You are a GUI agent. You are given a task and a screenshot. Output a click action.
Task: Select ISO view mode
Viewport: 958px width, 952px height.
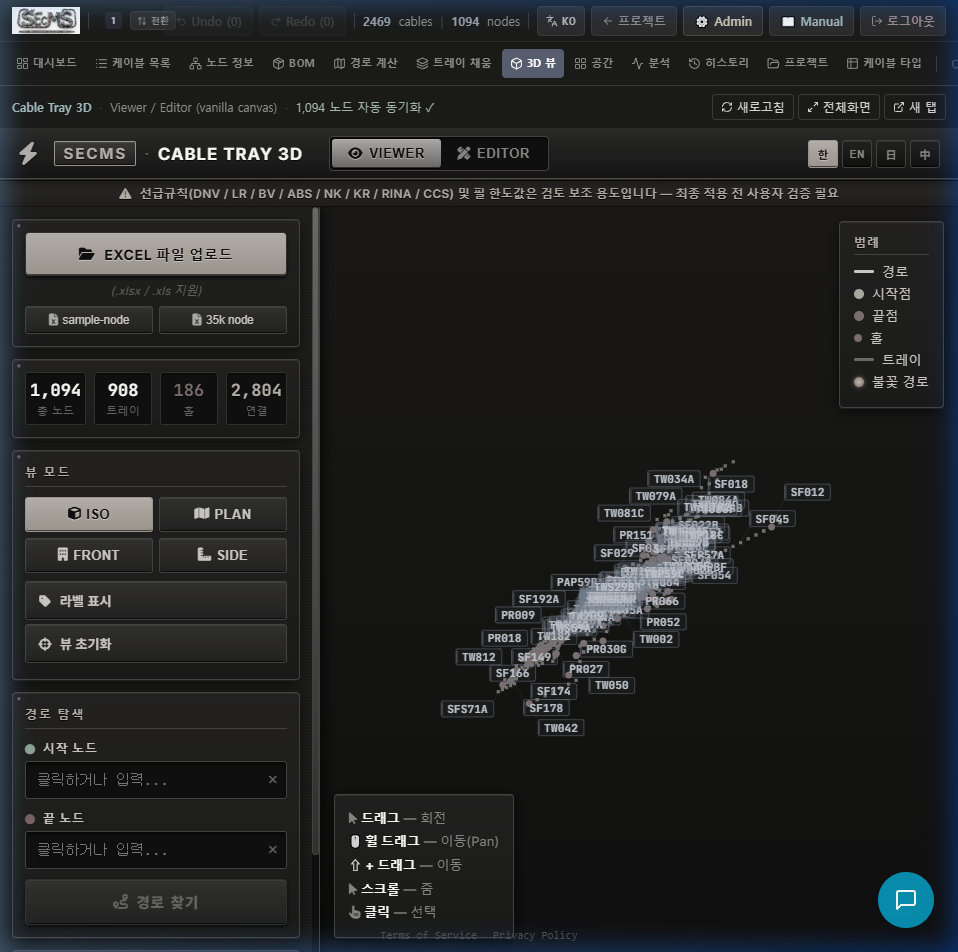tap(89, 514)
